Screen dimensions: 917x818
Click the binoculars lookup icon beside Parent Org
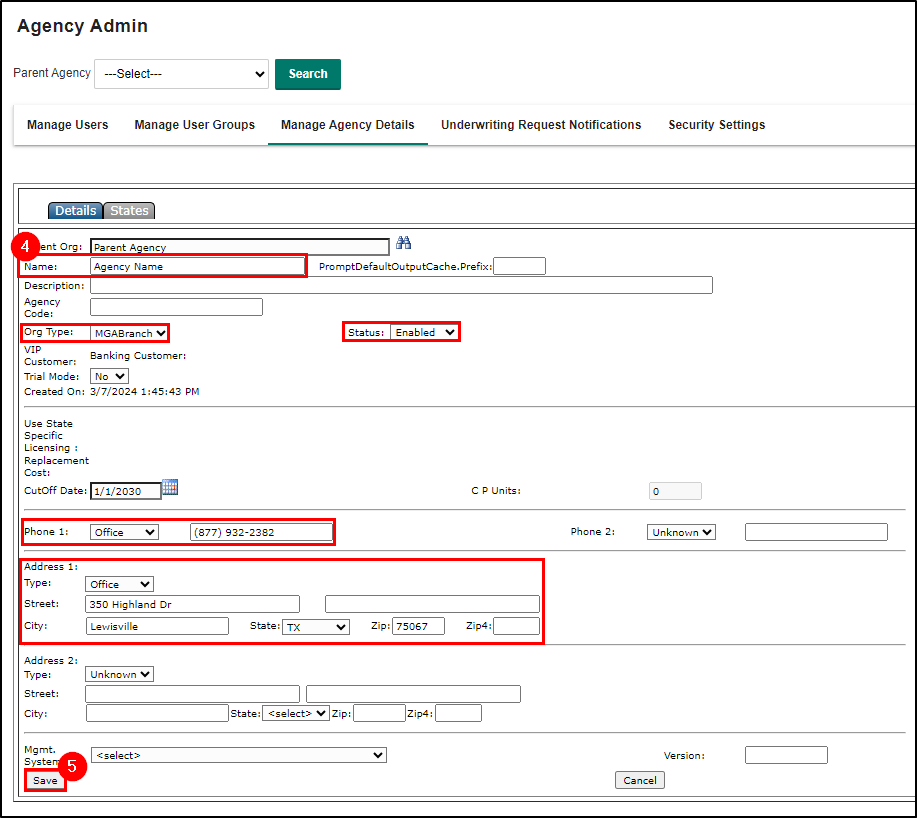404,243
